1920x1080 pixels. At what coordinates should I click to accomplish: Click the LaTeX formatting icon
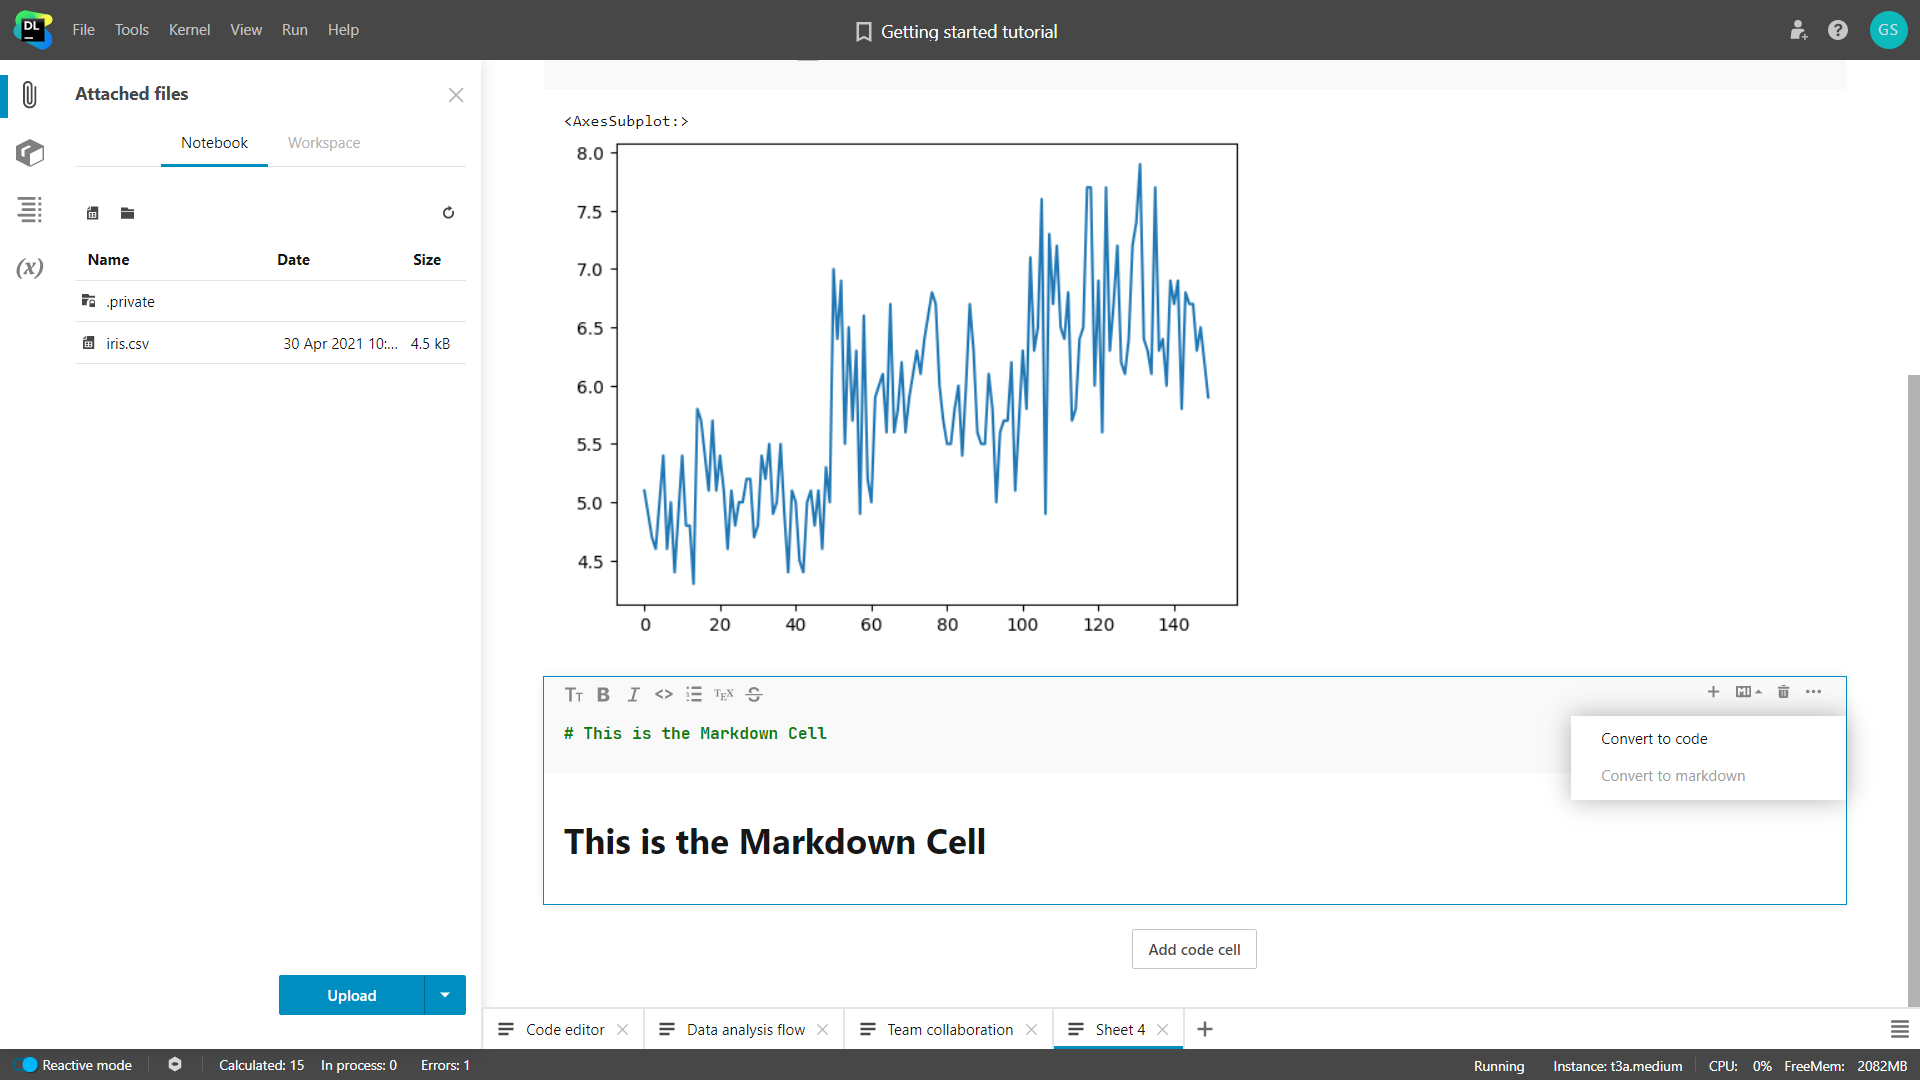pyautogui.click(x=724, y=695)
